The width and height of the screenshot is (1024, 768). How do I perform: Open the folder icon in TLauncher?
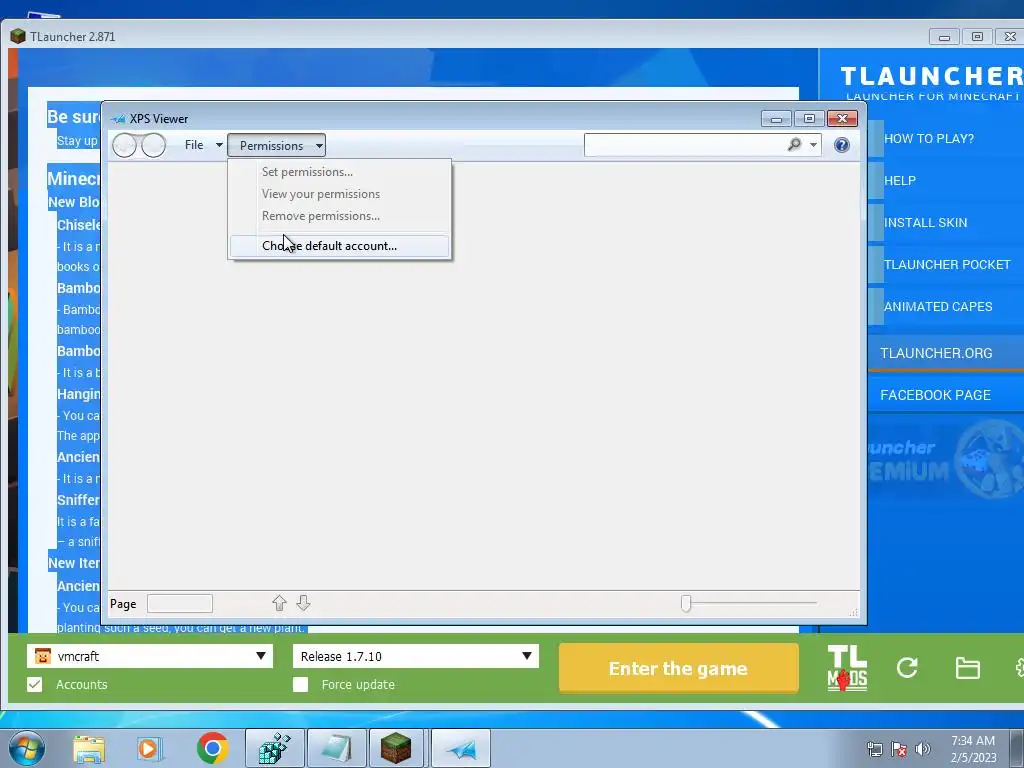pyautogui.click(x=967, y=668)
